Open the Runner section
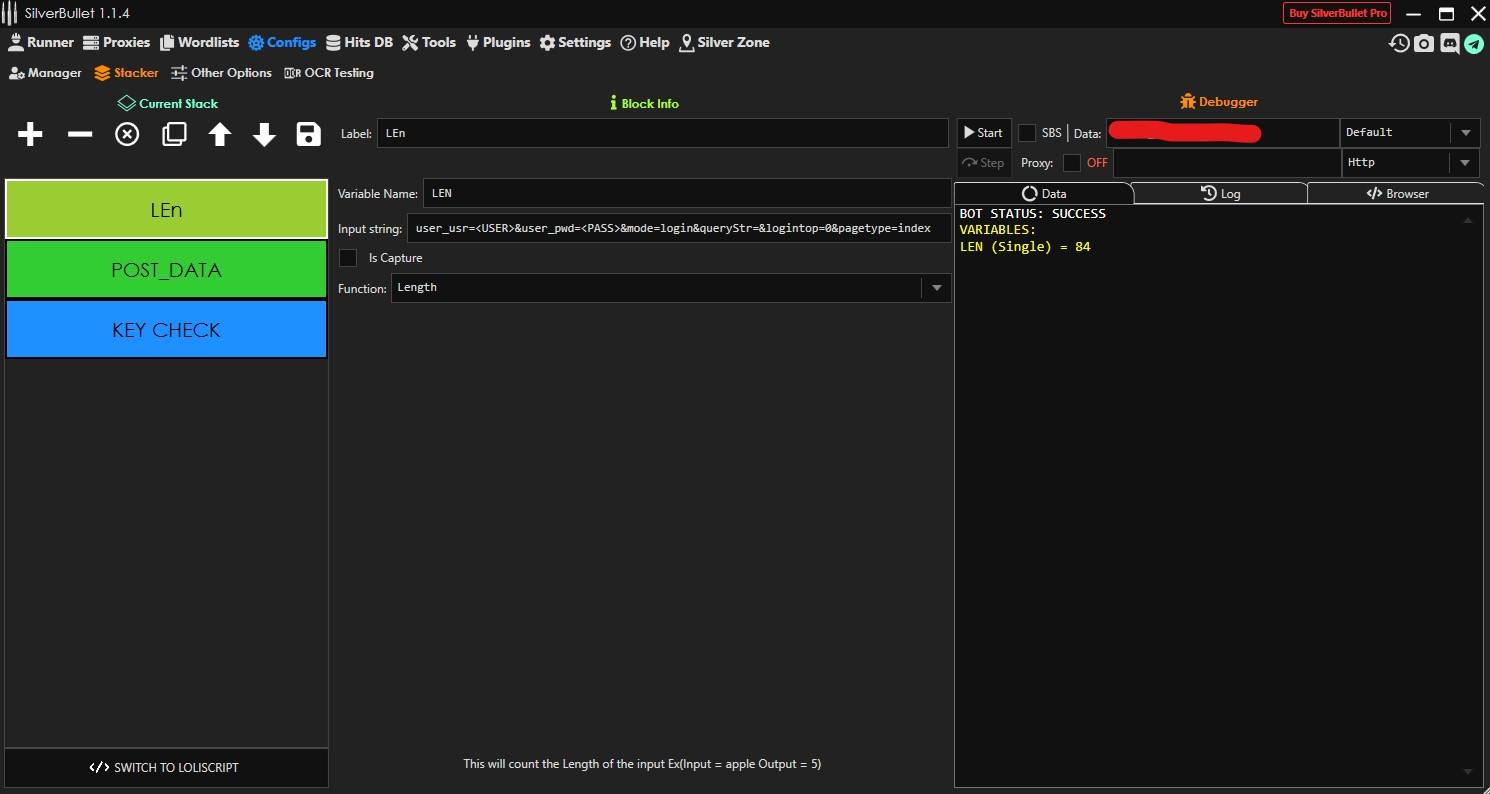The image size is (1490, 794). [41, 42]
